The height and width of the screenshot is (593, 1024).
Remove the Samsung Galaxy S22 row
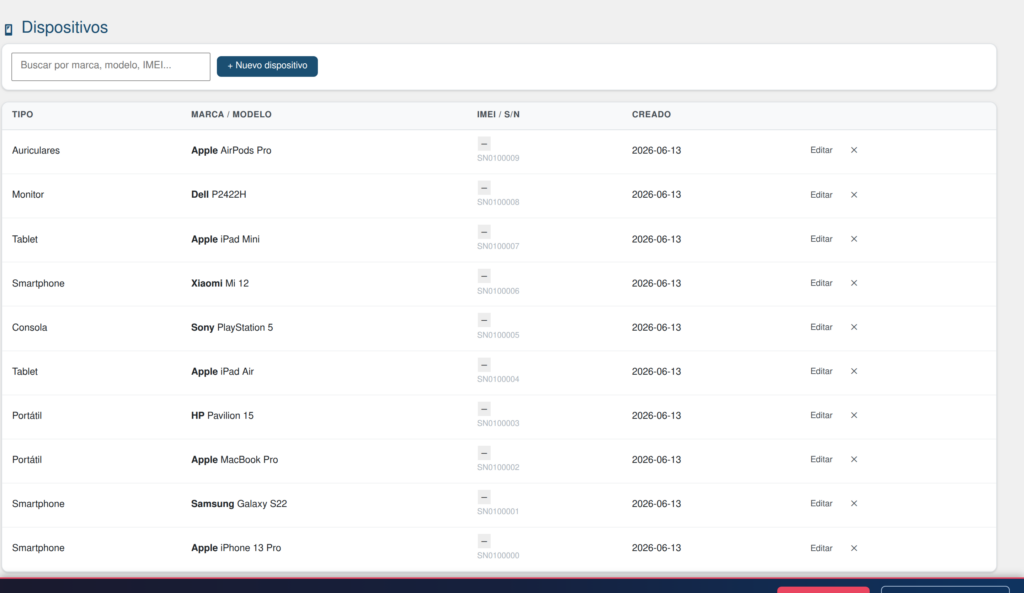(854, 504)
